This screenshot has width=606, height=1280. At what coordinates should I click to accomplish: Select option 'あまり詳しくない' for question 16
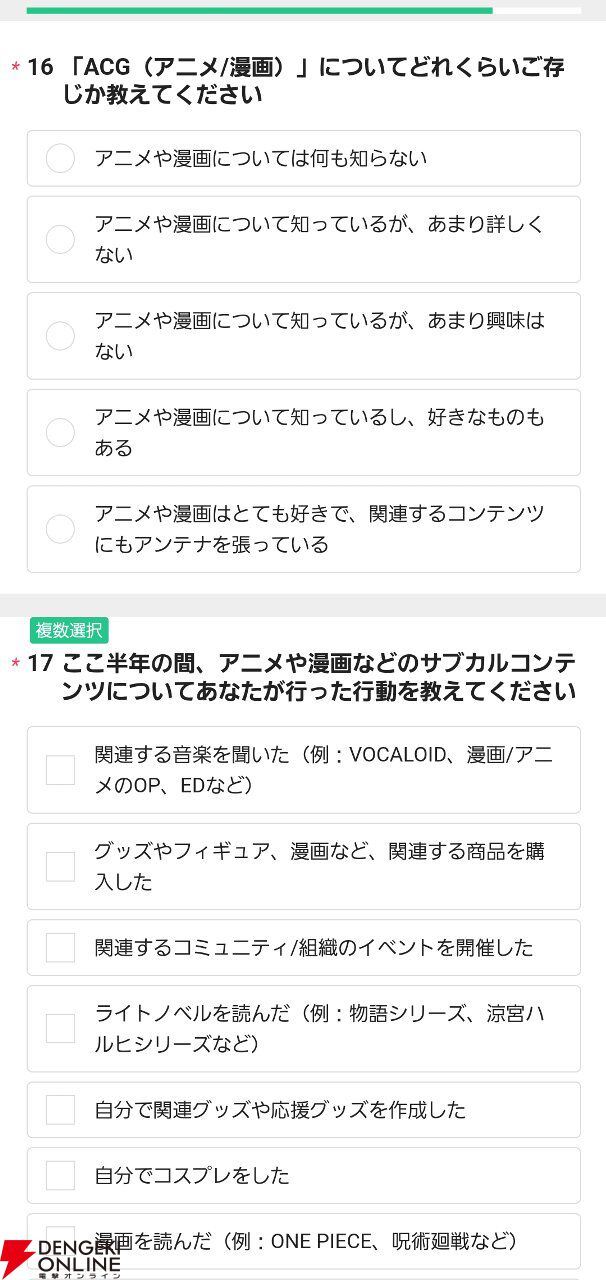pos(303,239)
